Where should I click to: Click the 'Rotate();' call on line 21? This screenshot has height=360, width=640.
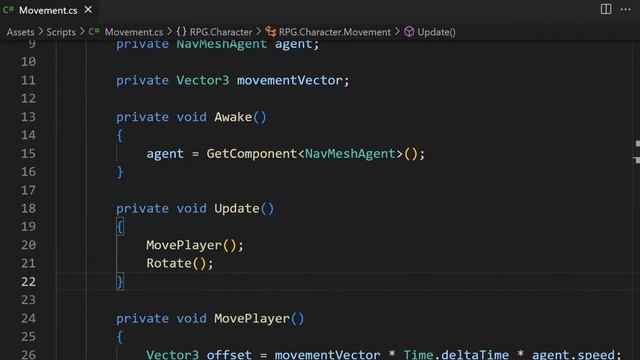pyautogui.click(x=180, y=264)
